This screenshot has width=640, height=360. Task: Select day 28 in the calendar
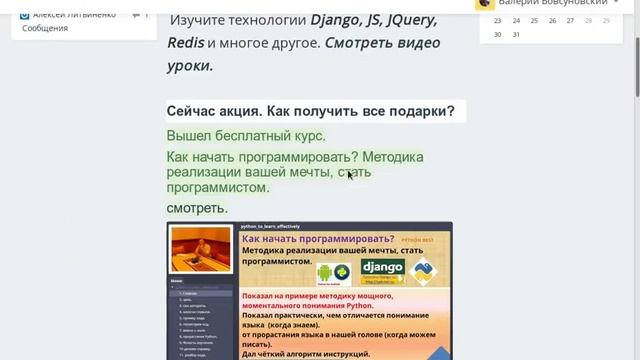(588, 21)
